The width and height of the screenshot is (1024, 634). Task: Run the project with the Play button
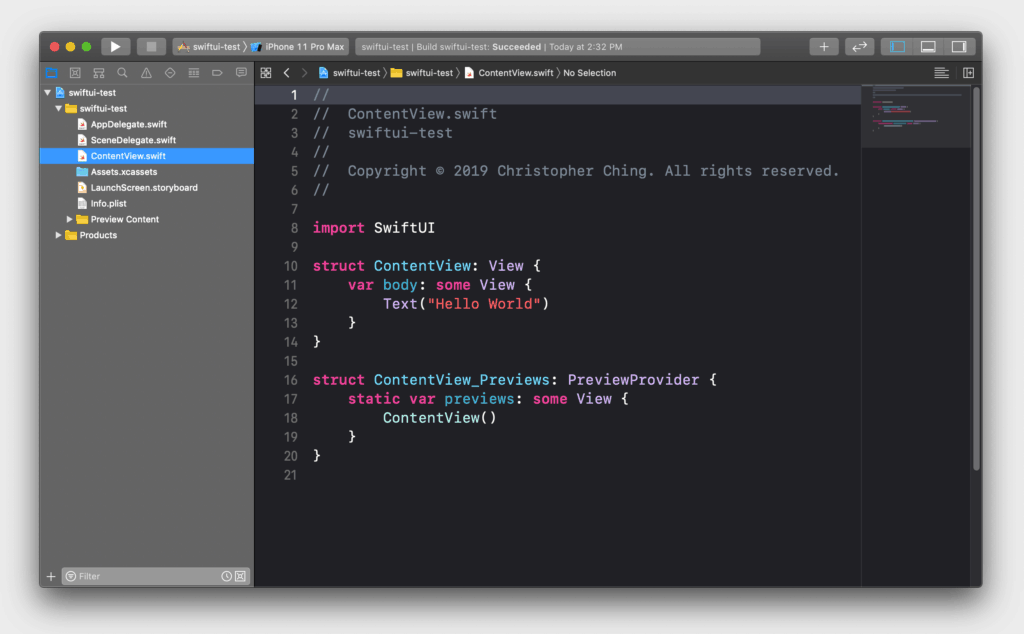point(115,46)
